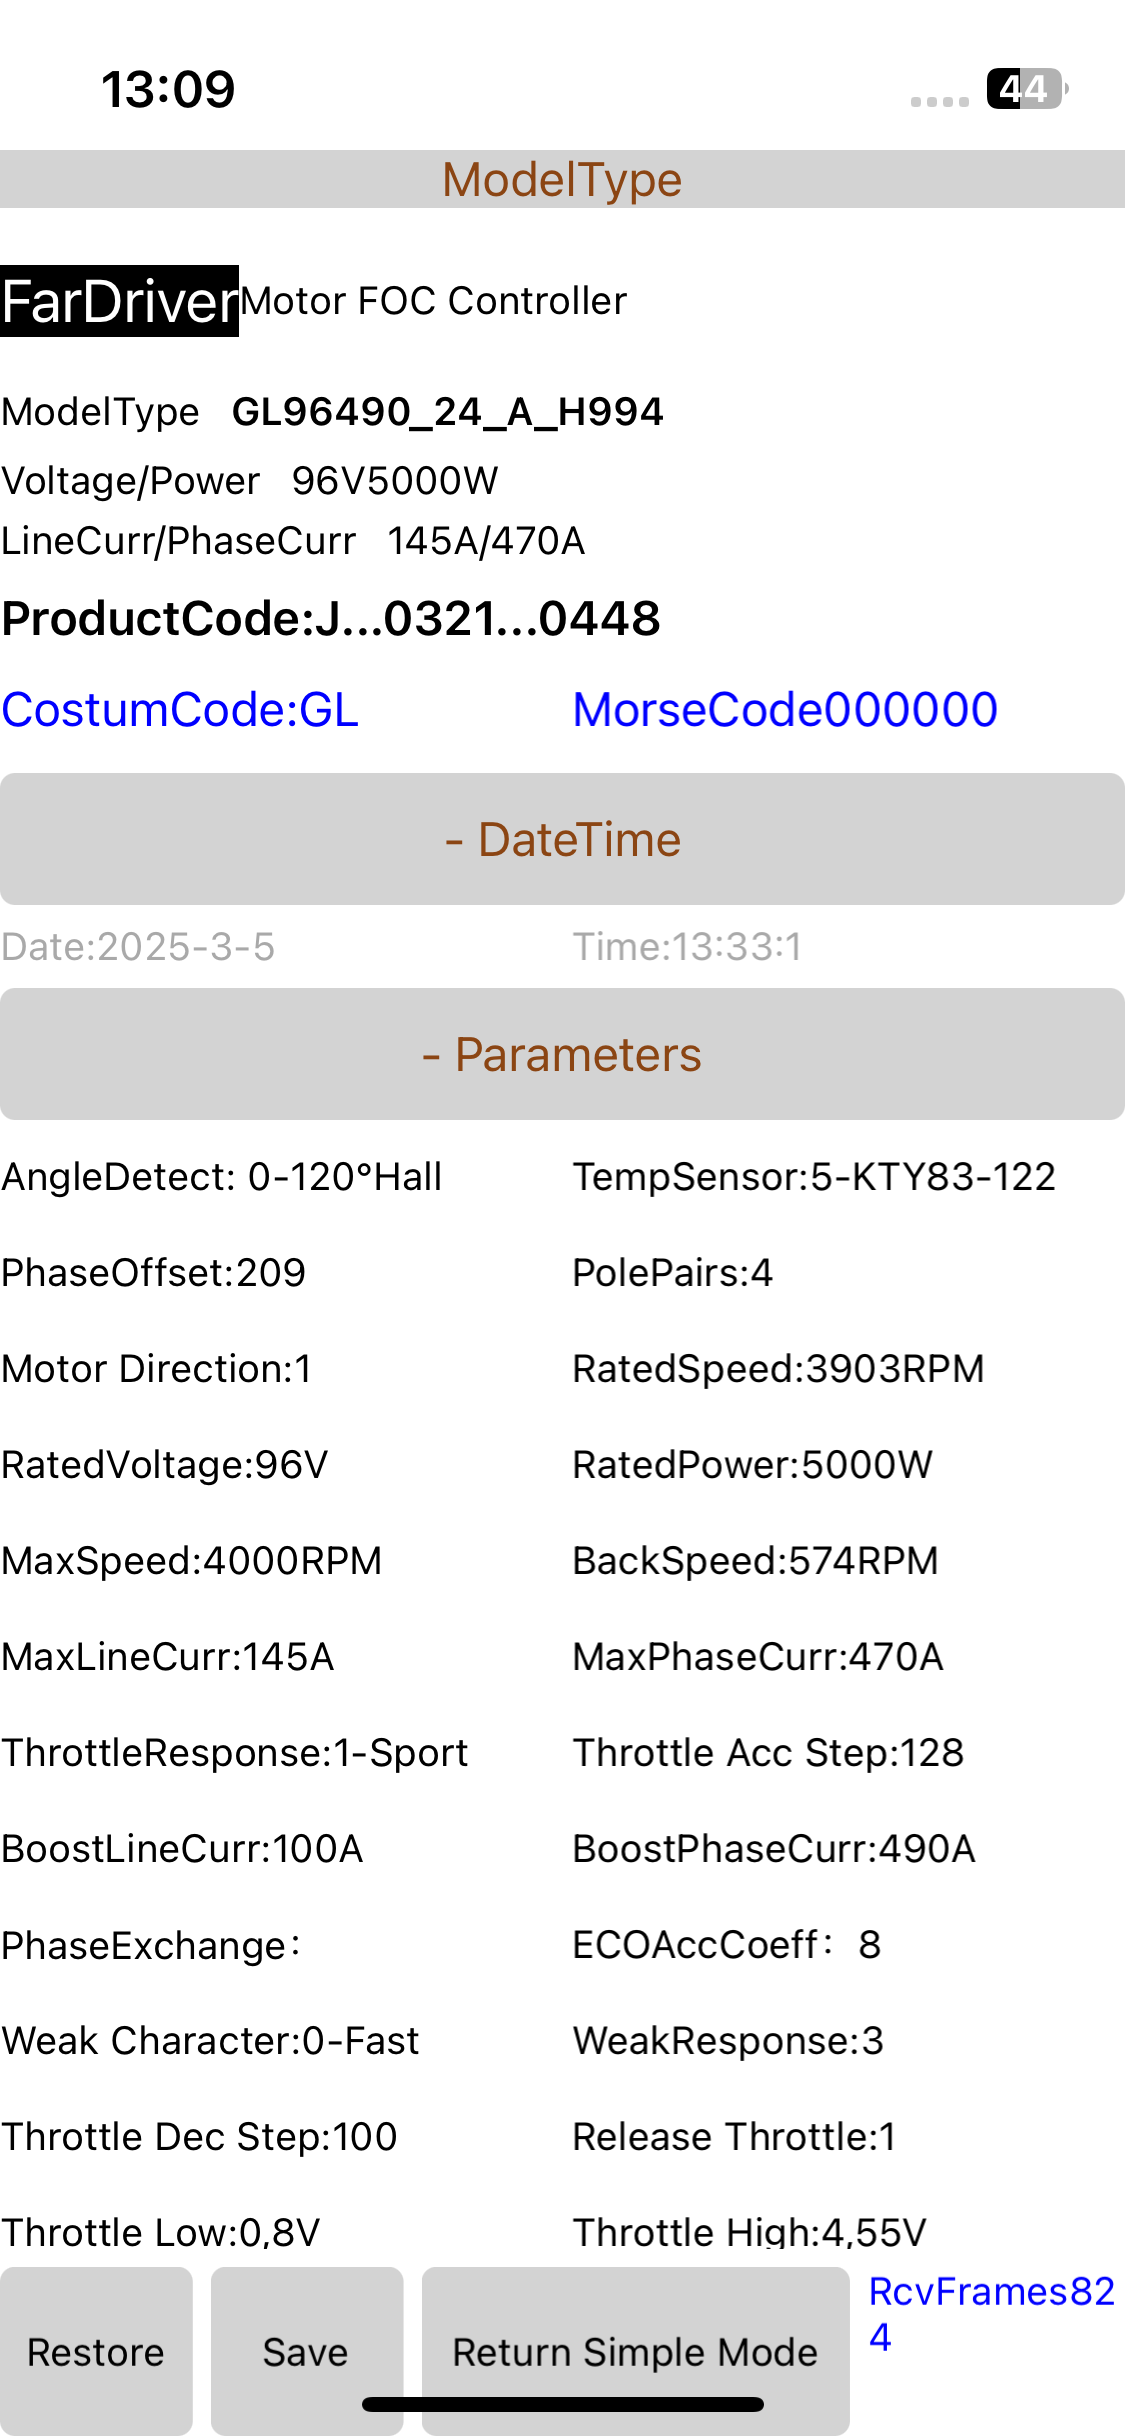This screenshot has height=2436, width=1125.
Task: Select the Weak Character 0-Fast setting
Action: 210,2041
